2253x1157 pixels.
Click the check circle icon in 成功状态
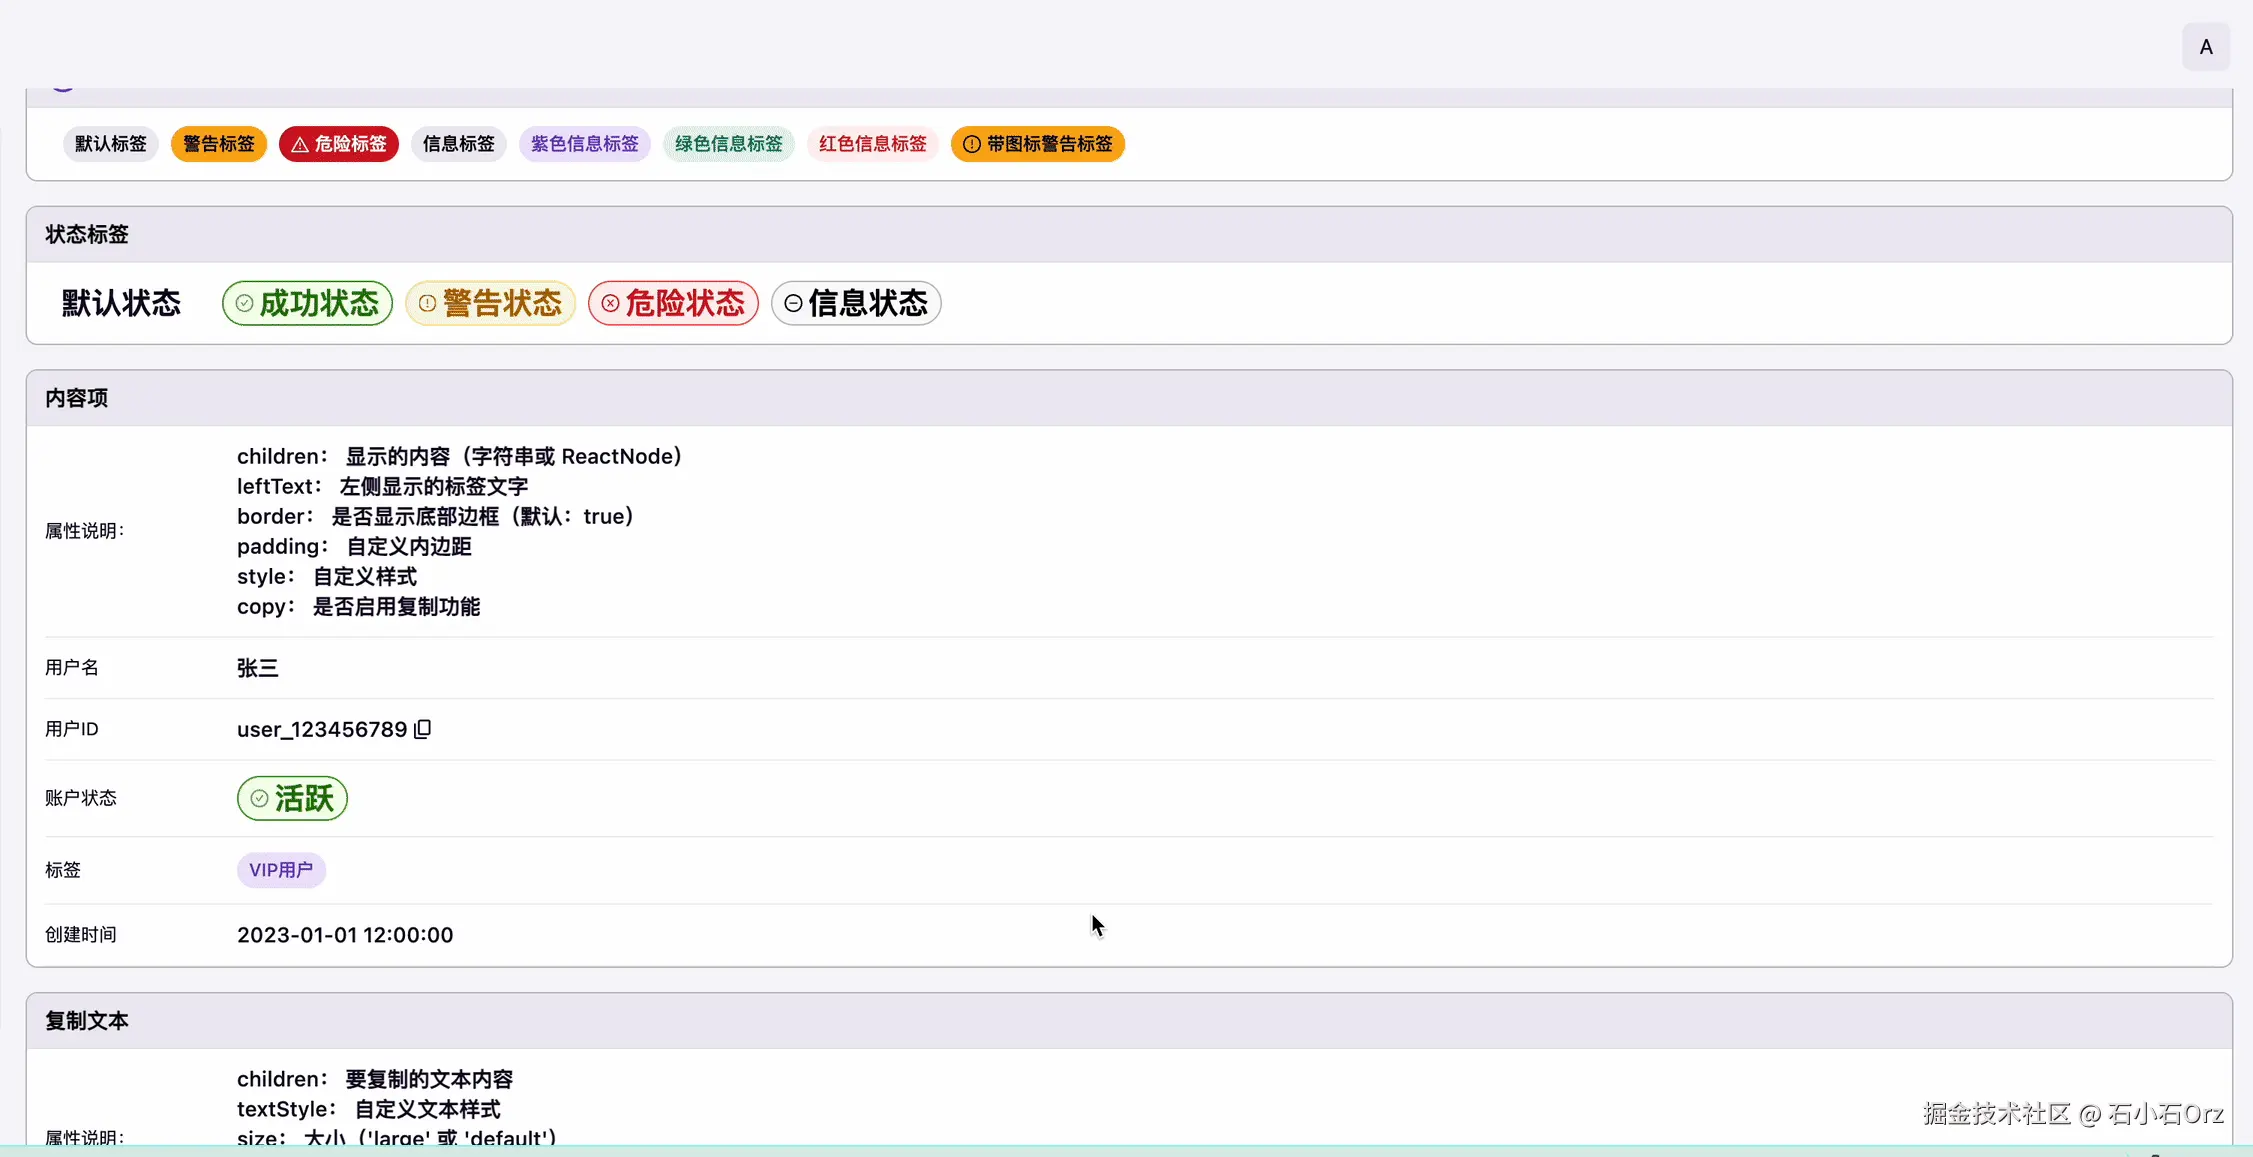tap(244, 303)
